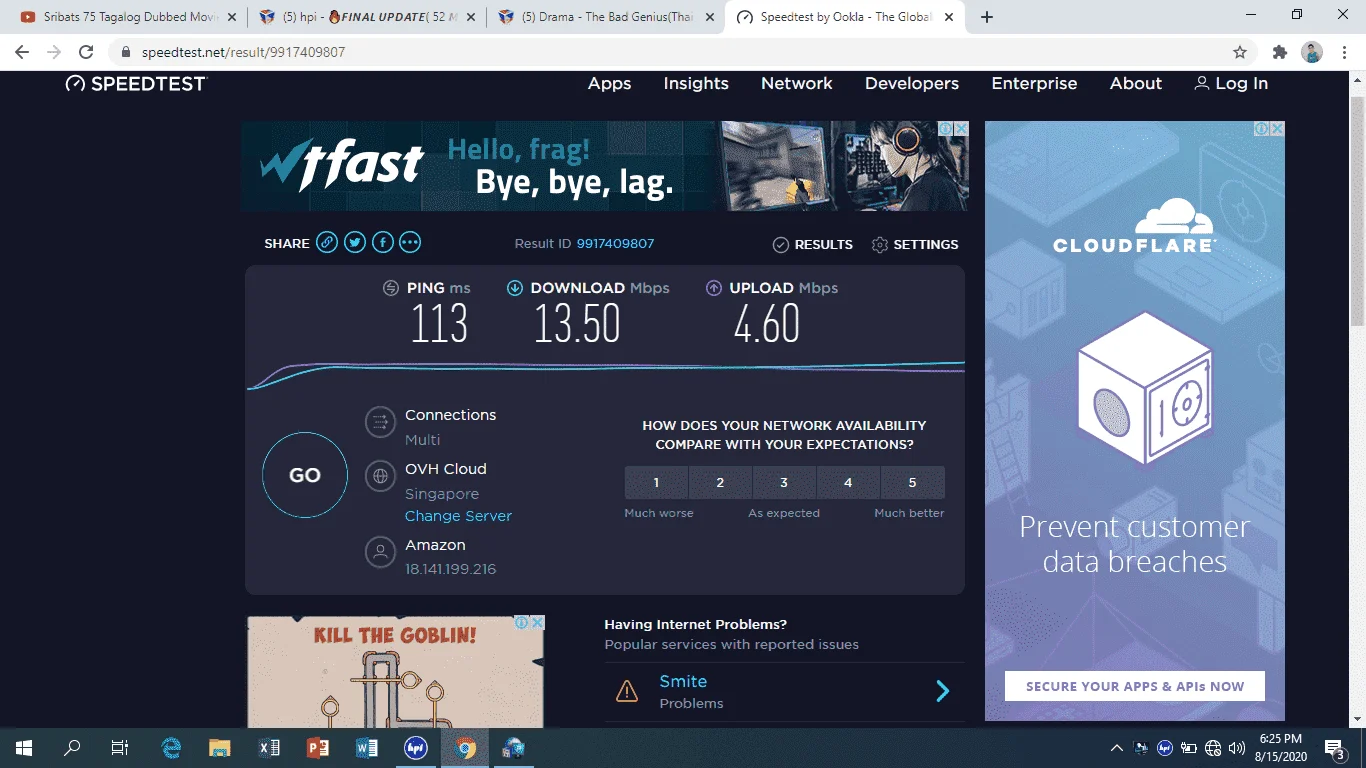Show hidden system tray icons
The height and width of the screenshot is (768, 1366).
tap(1117, 748)
